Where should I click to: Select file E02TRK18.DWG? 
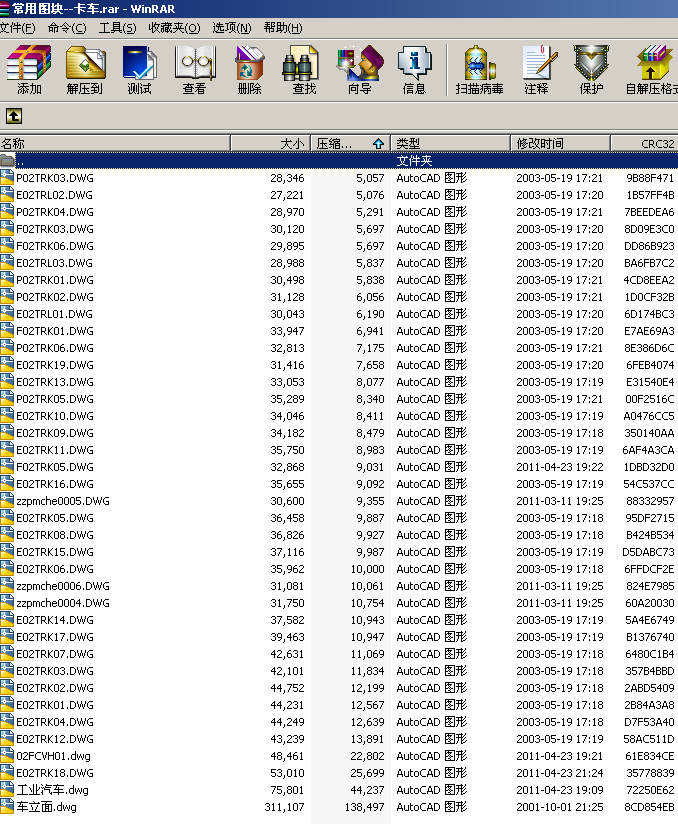click(x=55, y=772)
